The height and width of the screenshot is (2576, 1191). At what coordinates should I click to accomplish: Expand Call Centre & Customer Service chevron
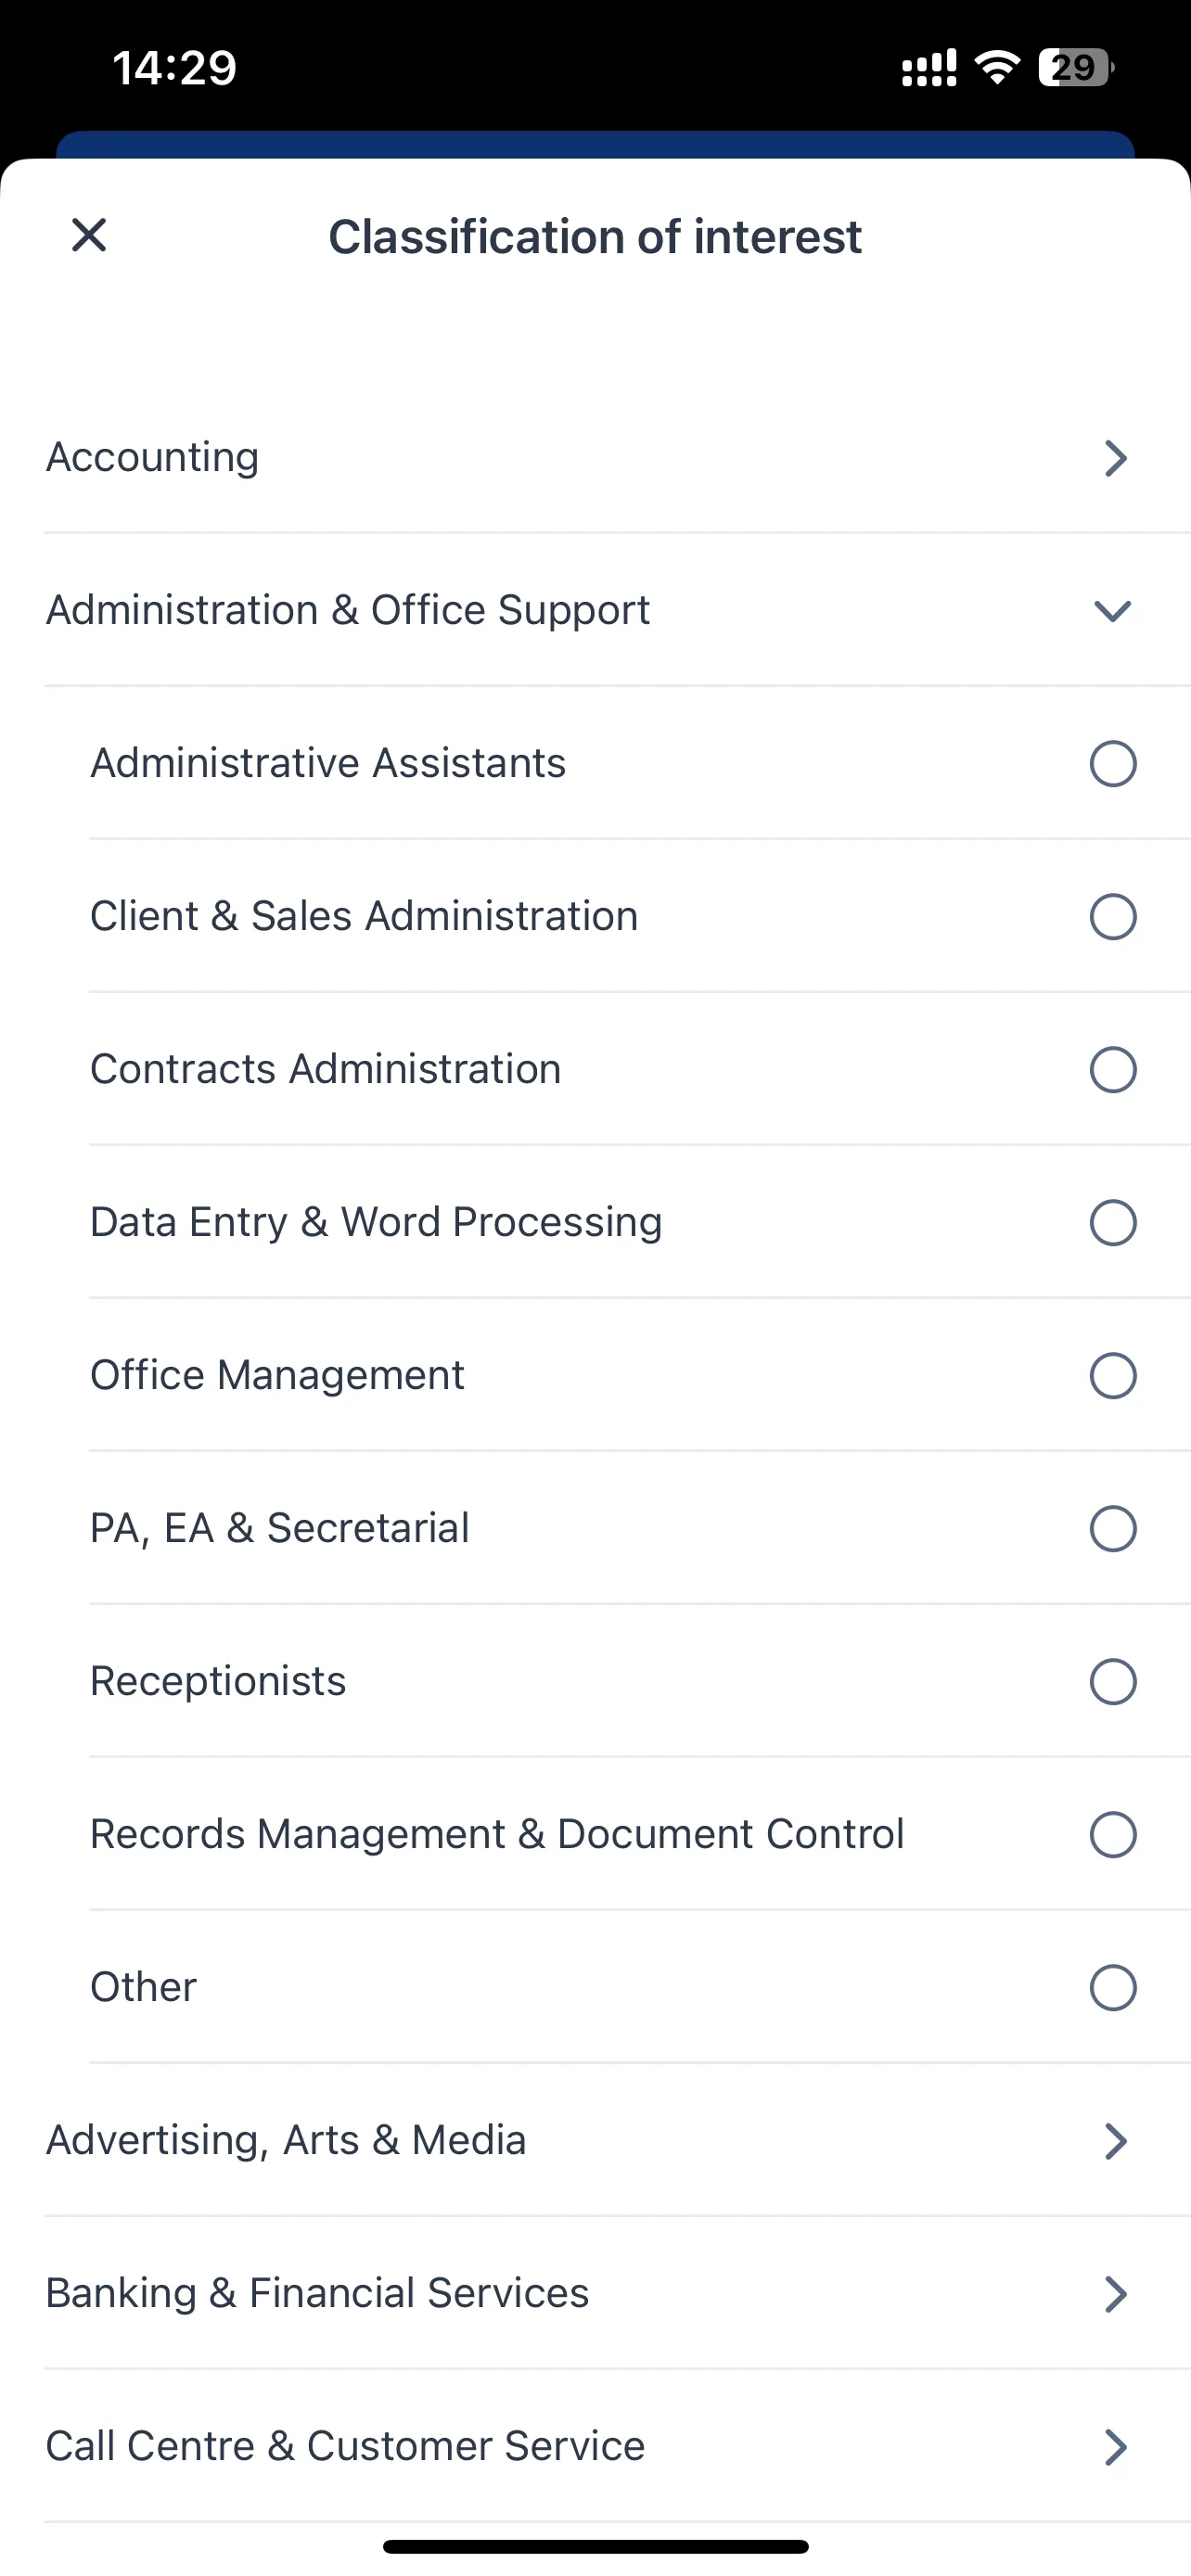tap(1115, 2446)
